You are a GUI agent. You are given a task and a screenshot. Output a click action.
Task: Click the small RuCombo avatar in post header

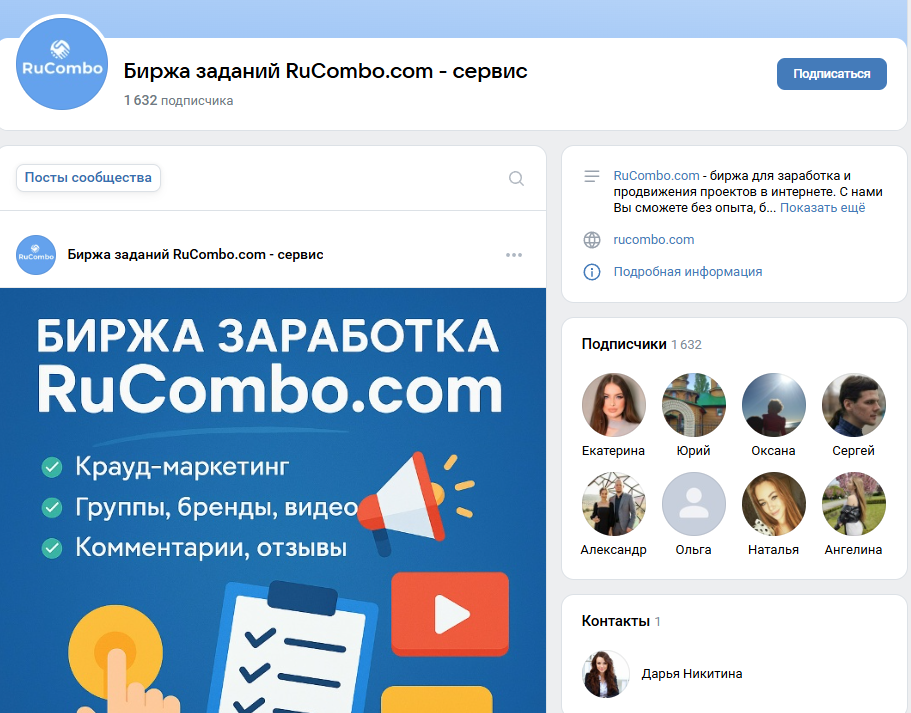tap(36, 255)
